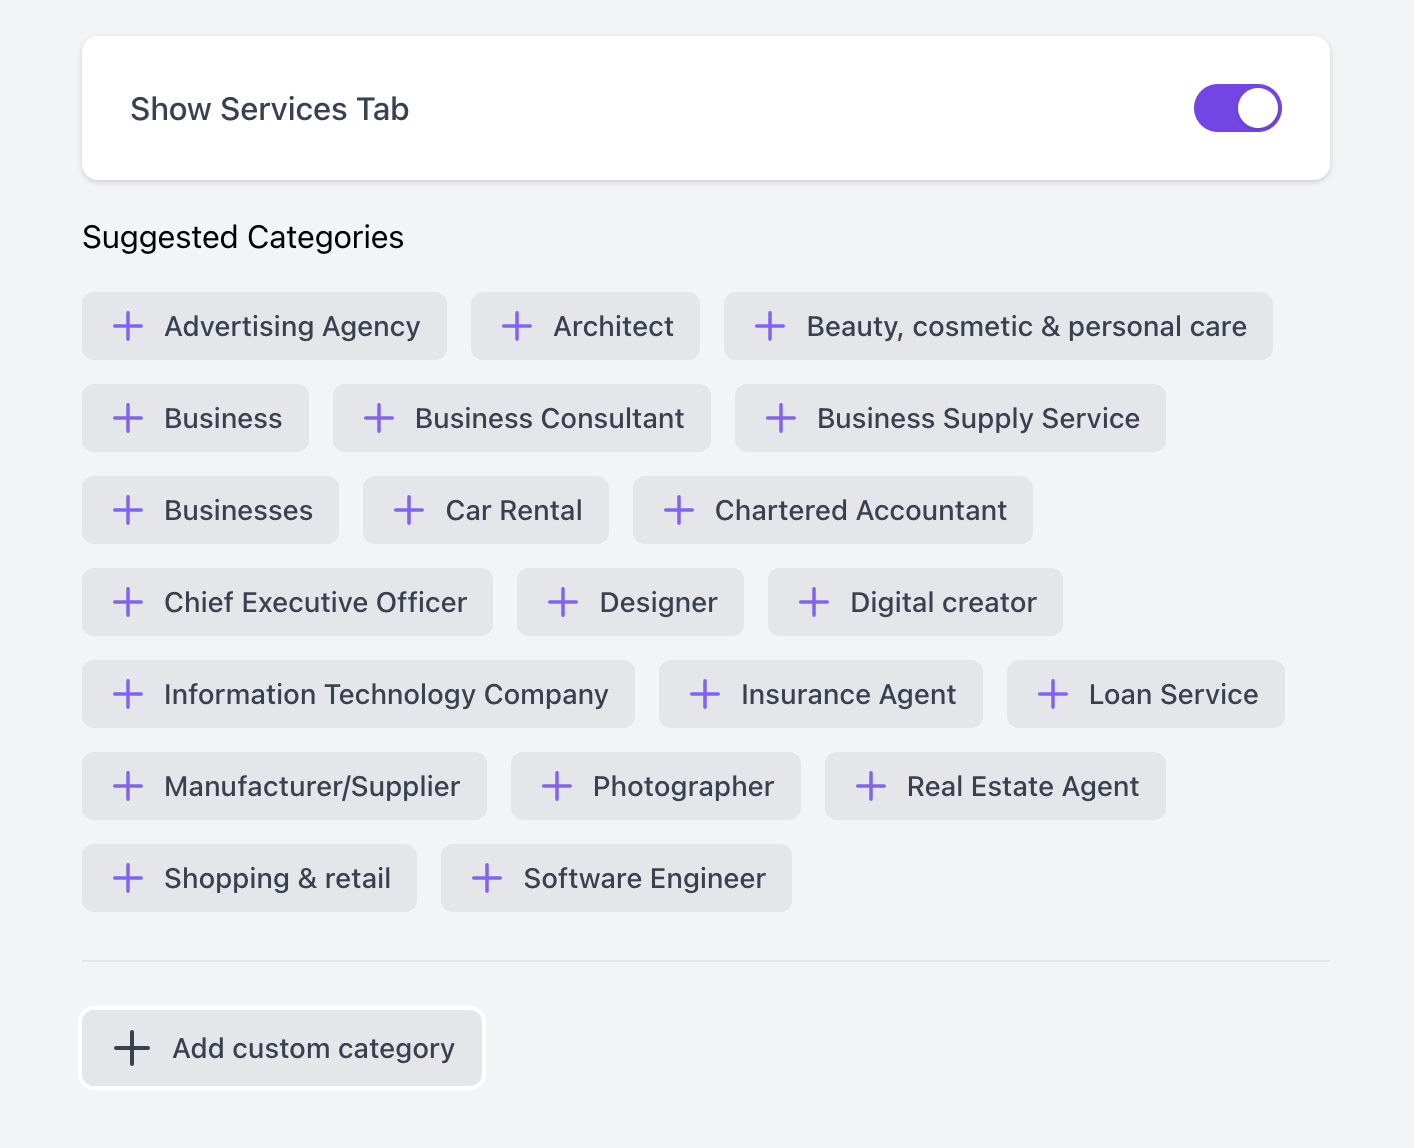
Task: Choose Digital creator category
Action: pyautogui.click(x=915, y=602)
